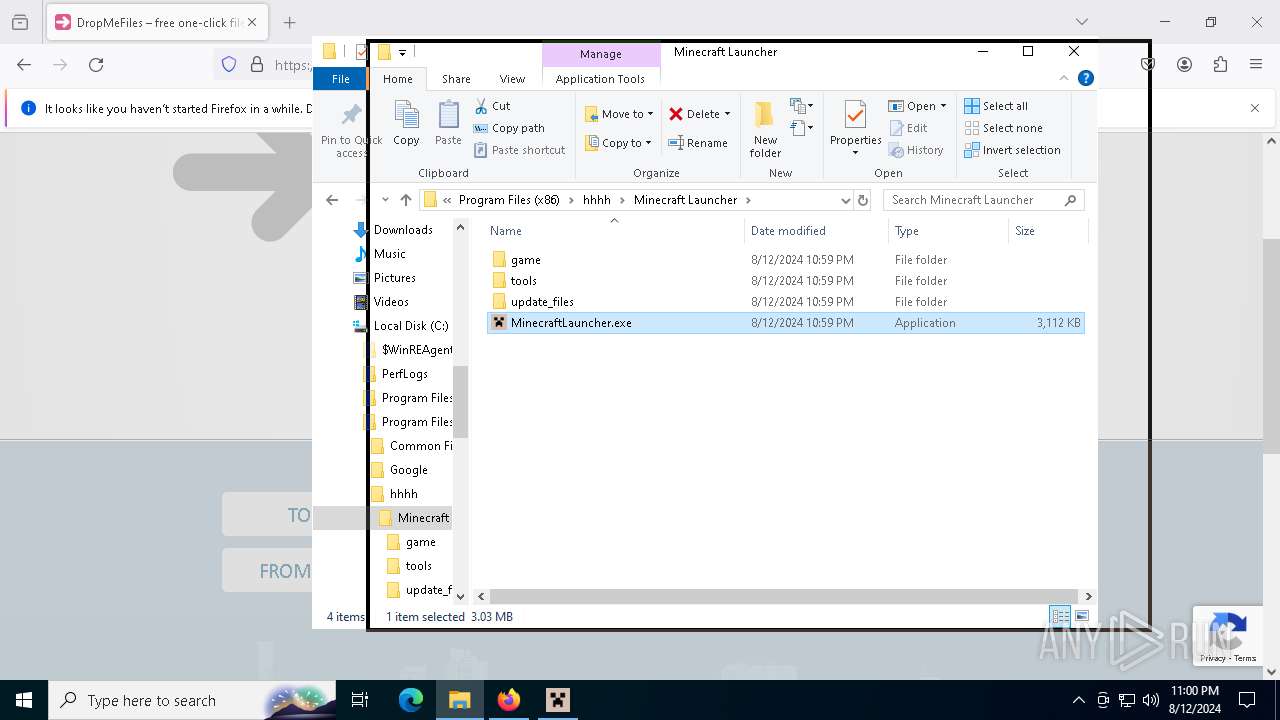The height and width of the screenshot is (720, 1280).
Task: Switch to details view layout icon
Action: click(x=1060, y=616)
